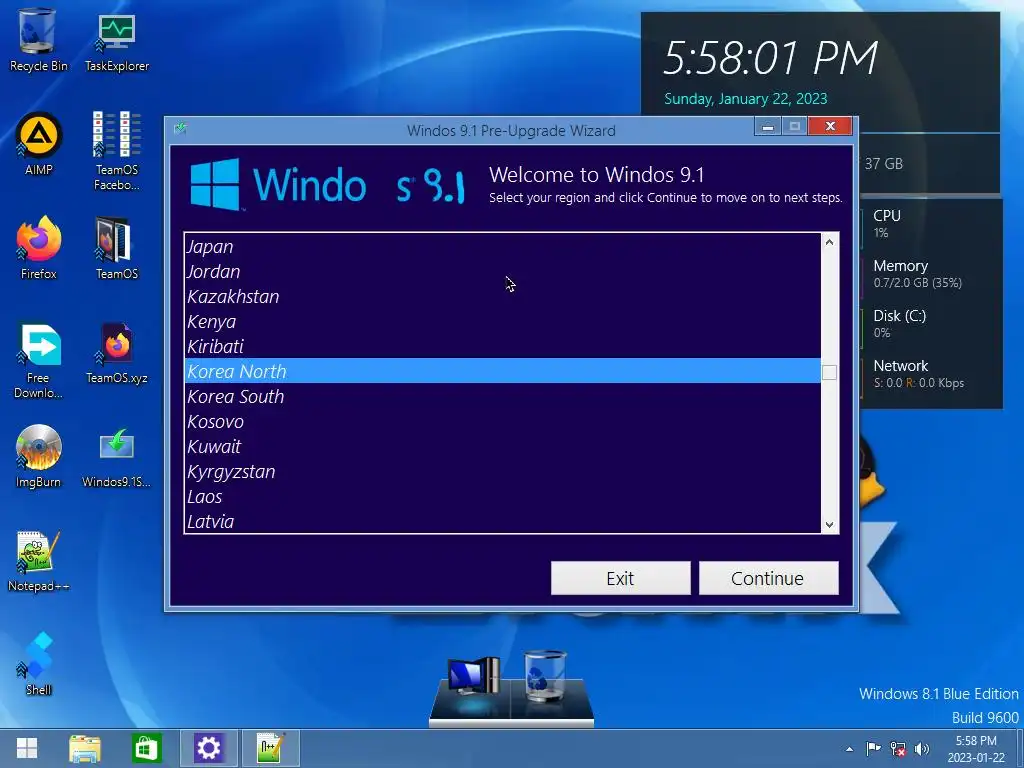Select Kosovo in the region list

pyautogui.click(x=502, y=421)
